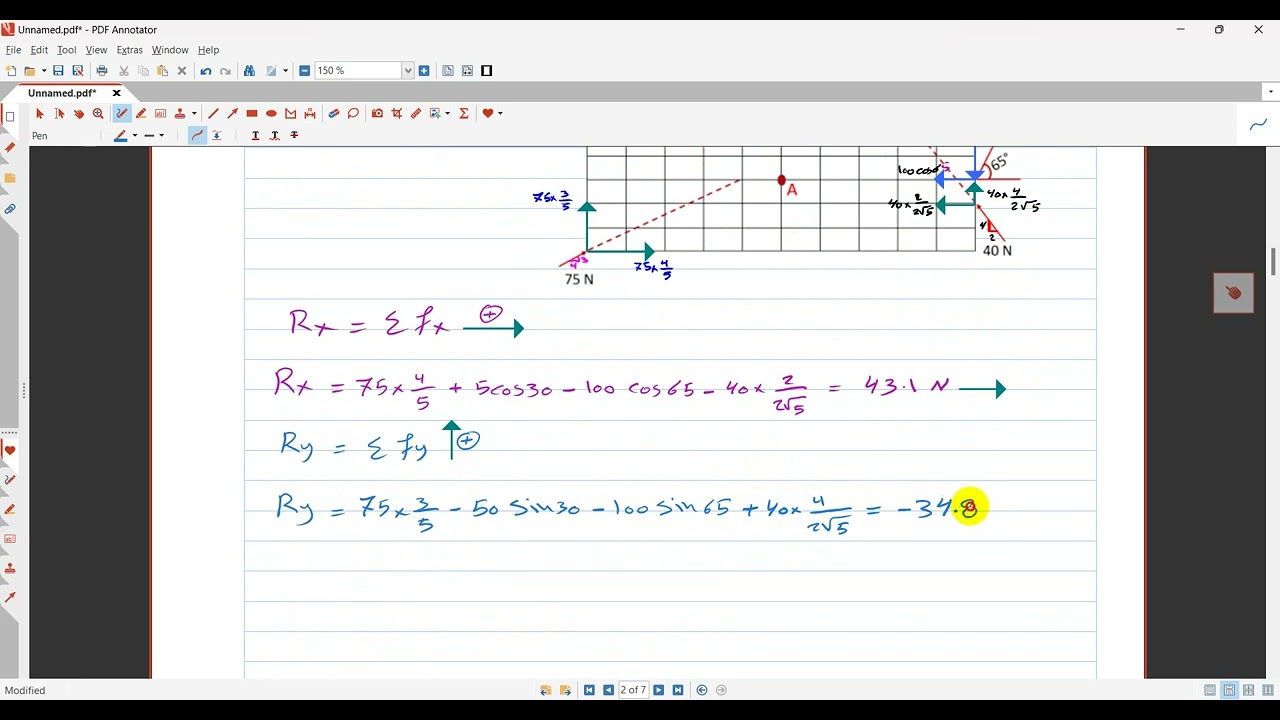Expand the Favorites heart dropdown
The image size is (1280, 720).
point(500,114)
